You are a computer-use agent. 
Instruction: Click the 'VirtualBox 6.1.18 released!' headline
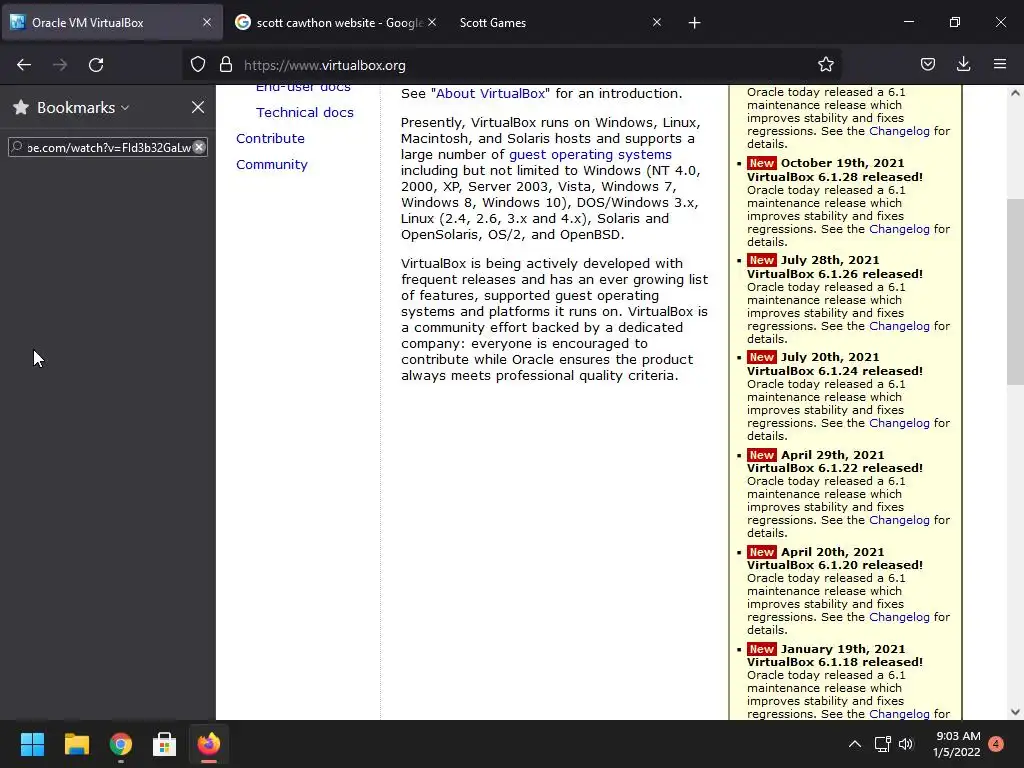pyautogui.click(x=835, y=662)
